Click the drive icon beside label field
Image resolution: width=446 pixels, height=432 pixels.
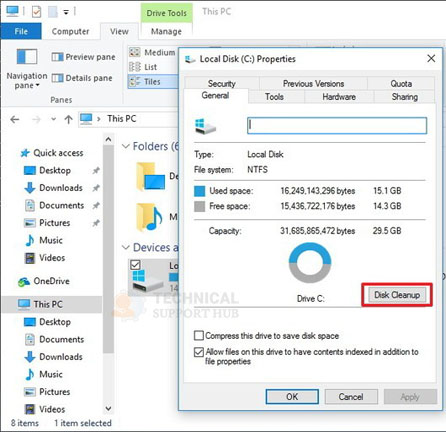pyautogui.click(x=205, y=126)
